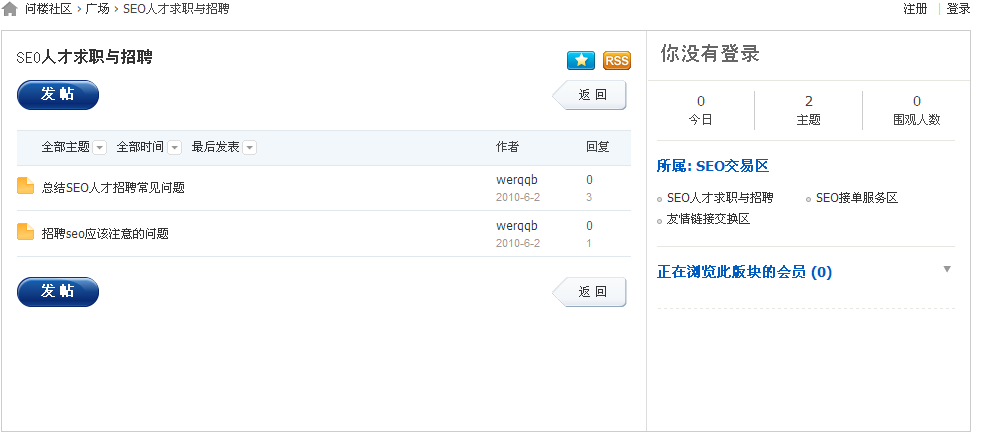Screen dimensions: 987x440
Task: Open sidebar SEO人才求职与招聘 board link
Action: [x=720, y=198]
